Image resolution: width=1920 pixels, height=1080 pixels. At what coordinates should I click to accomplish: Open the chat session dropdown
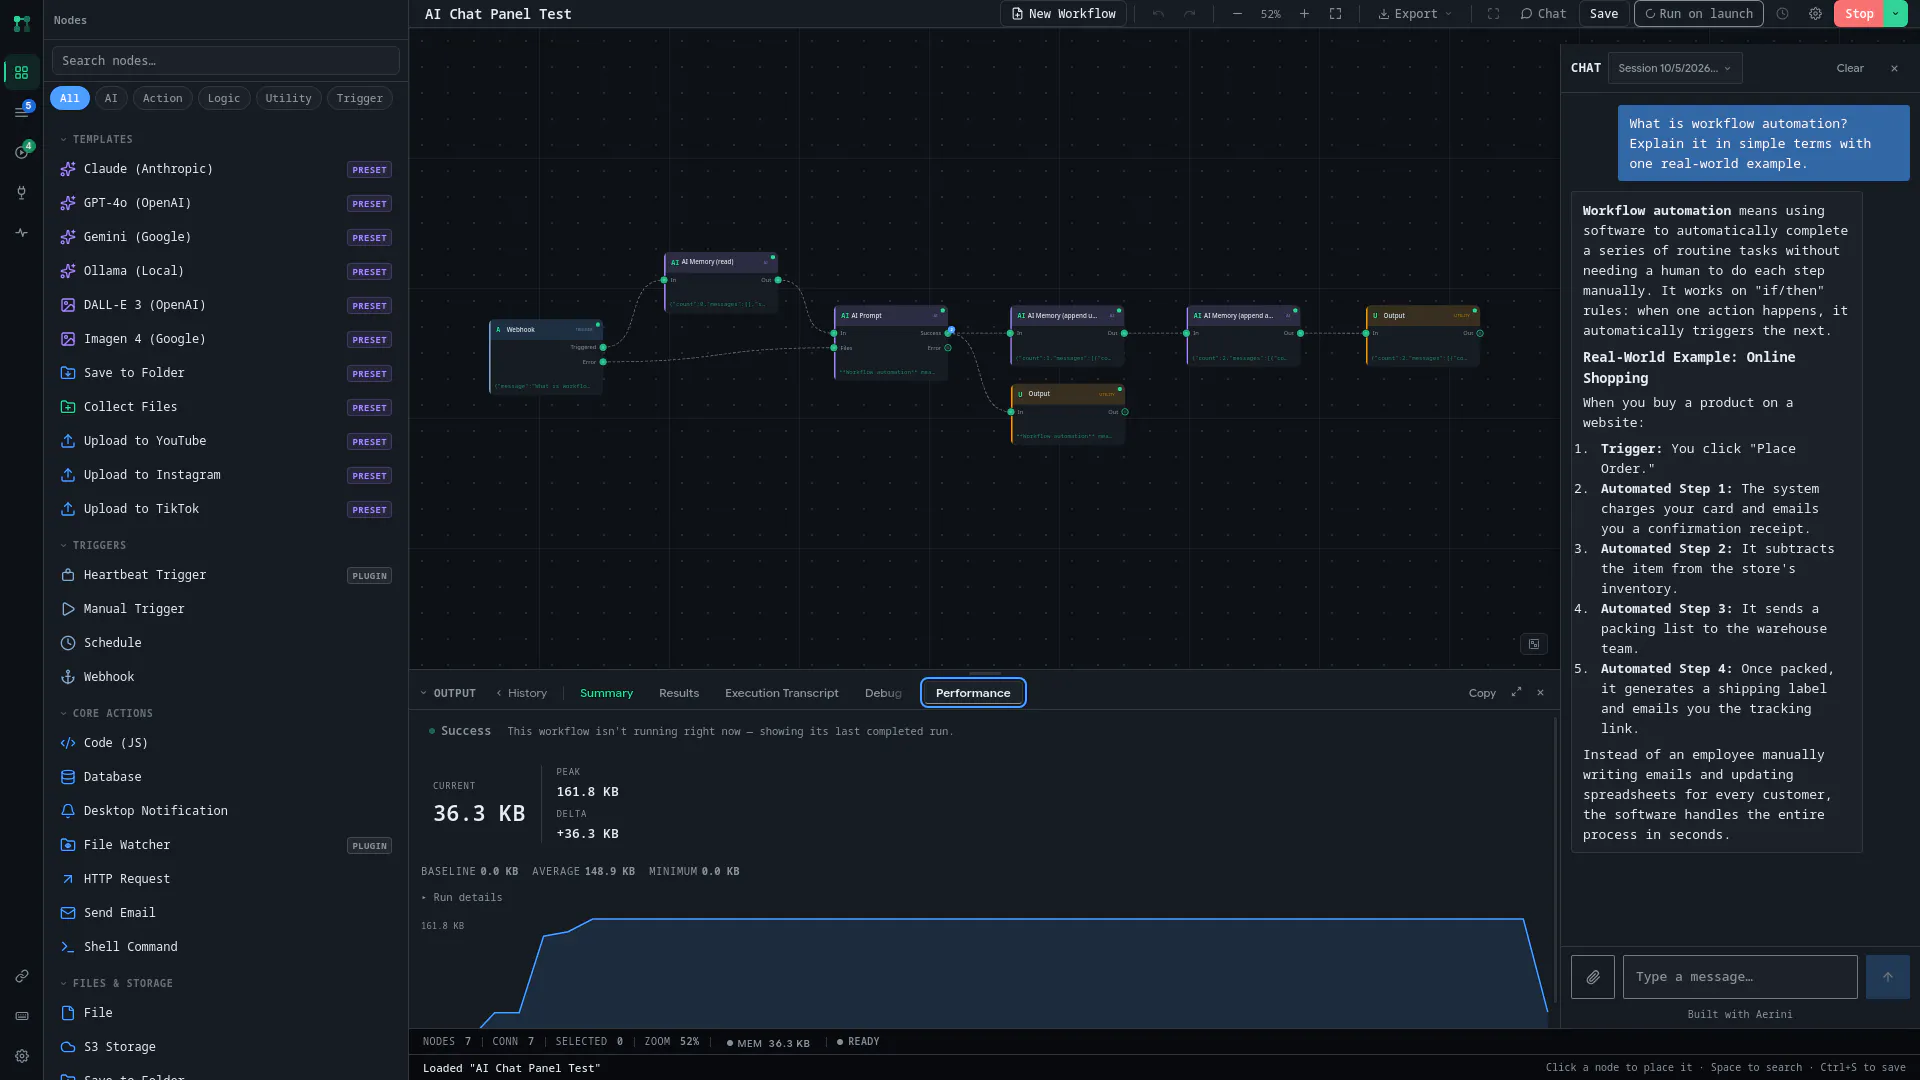pos(1675,68)
